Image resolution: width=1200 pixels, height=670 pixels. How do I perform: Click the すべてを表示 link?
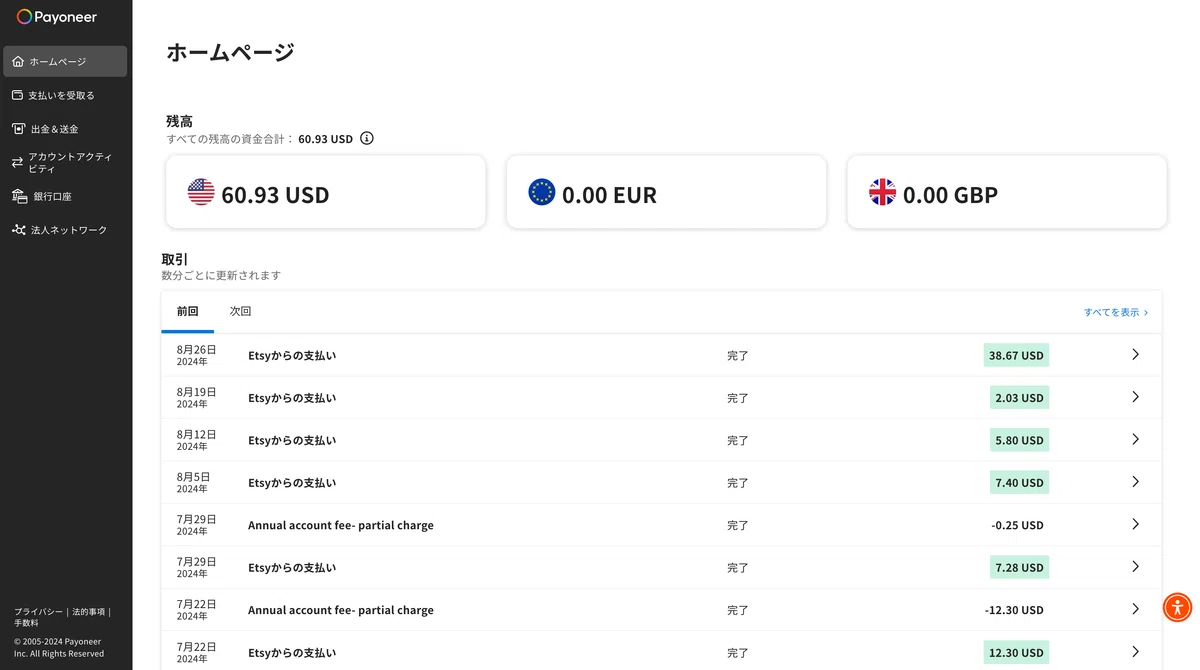(1116, 312)
